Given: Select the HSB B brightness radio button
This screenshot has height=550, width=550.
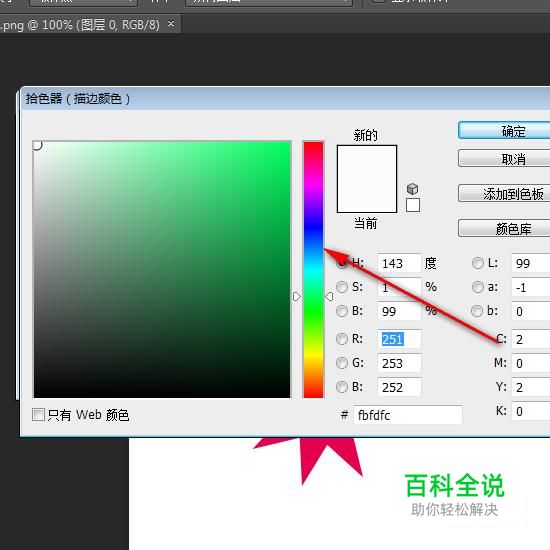Looking at the screenshot, I should pyautogui.click(x=342, y=311).
